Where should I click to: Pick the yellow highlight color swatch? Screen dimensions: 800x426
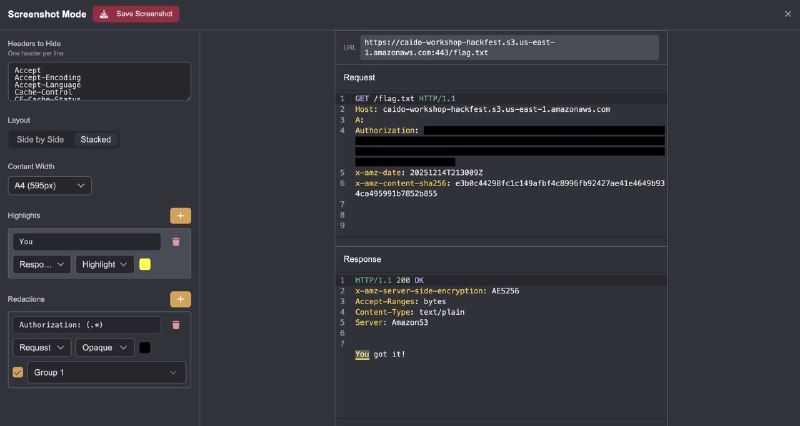(145, 264)
